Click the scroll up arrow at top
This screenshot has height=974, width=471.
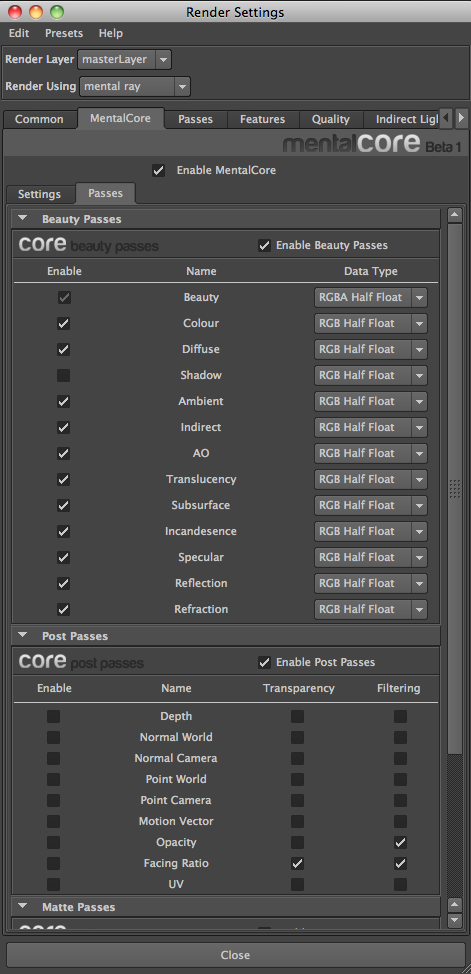coord(455,216)
